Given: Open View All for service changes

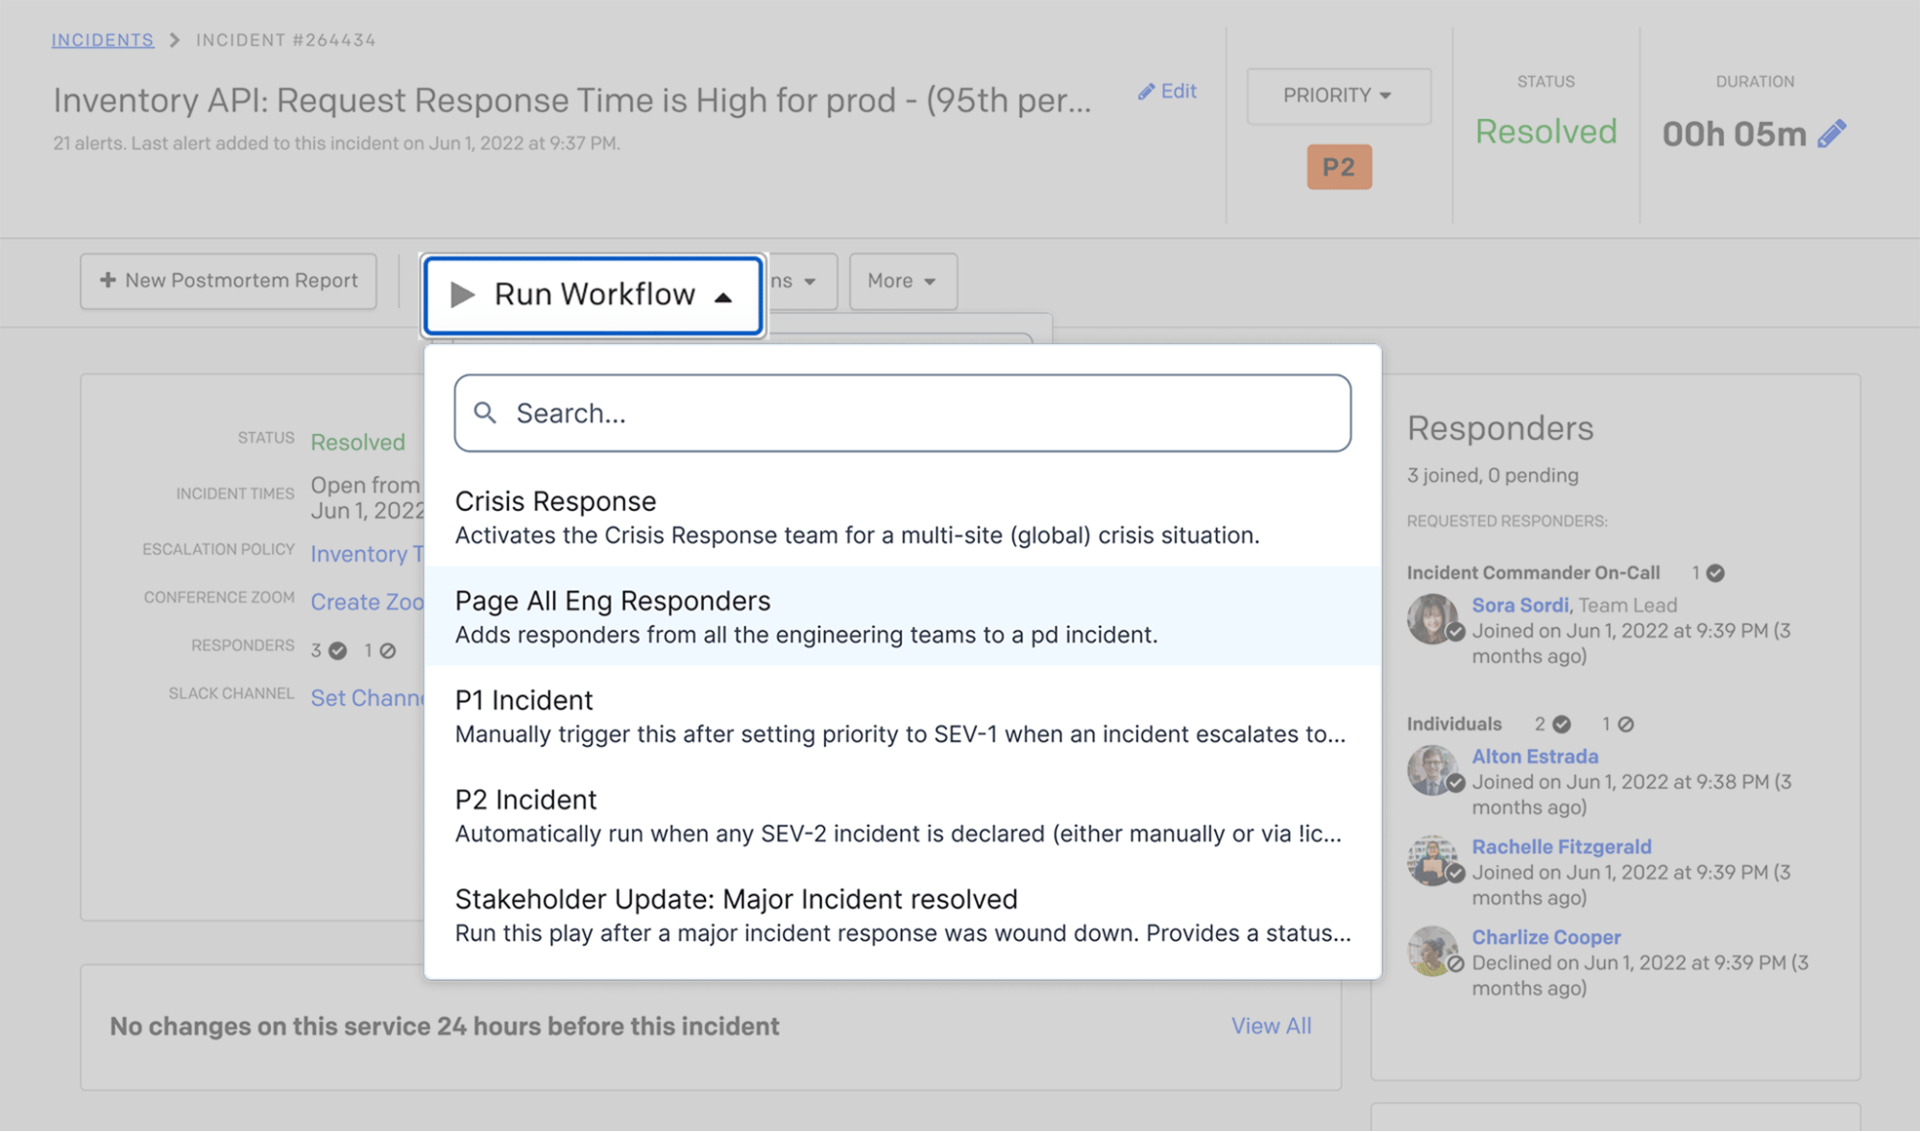Looking at the screenshot, I should 1271,1025.
